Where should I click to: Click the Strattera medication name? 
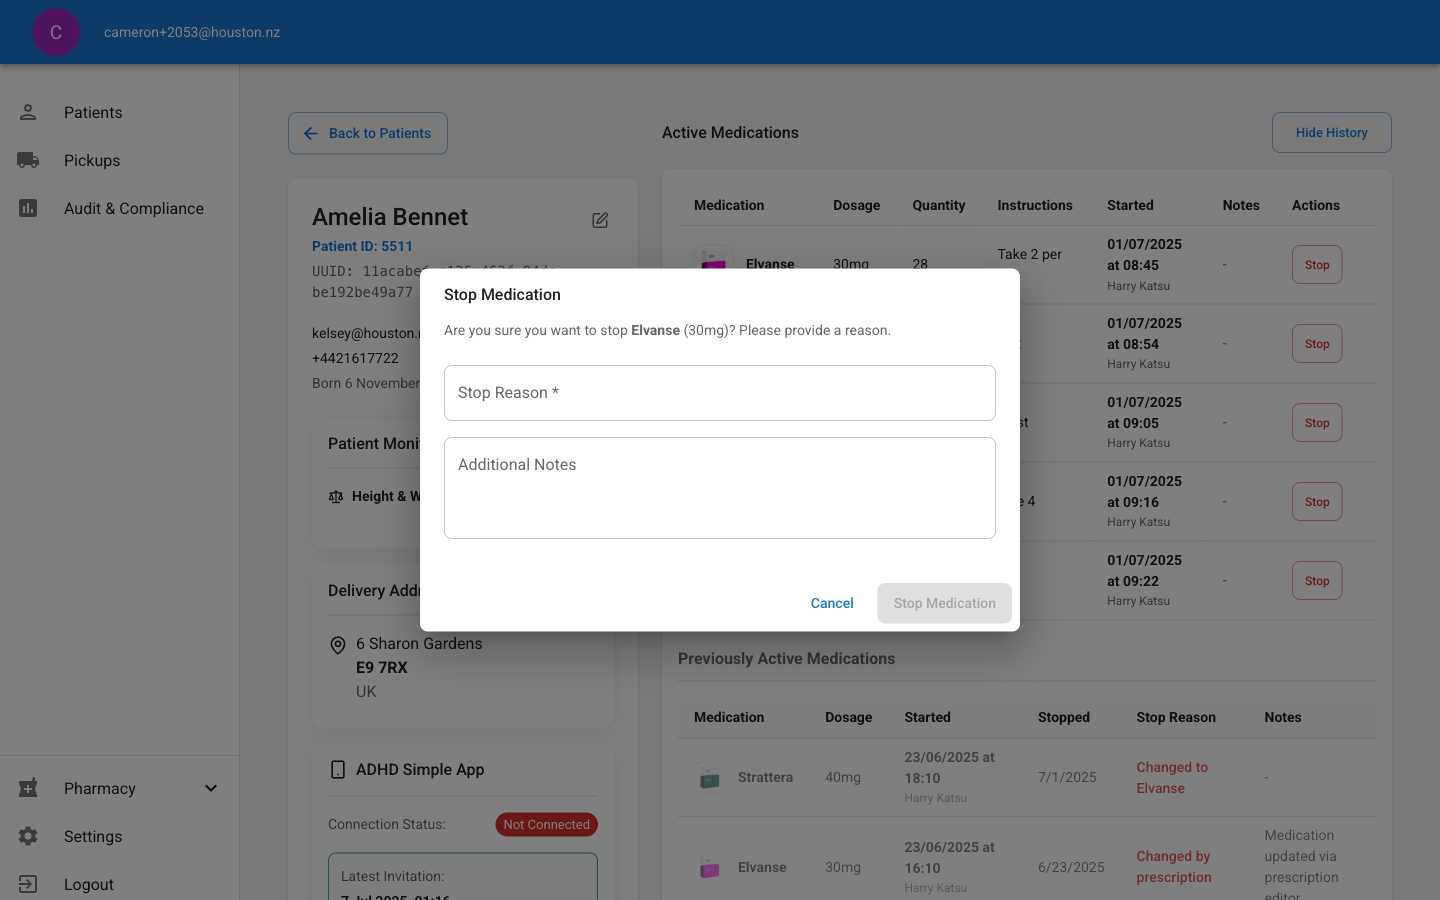765,777
